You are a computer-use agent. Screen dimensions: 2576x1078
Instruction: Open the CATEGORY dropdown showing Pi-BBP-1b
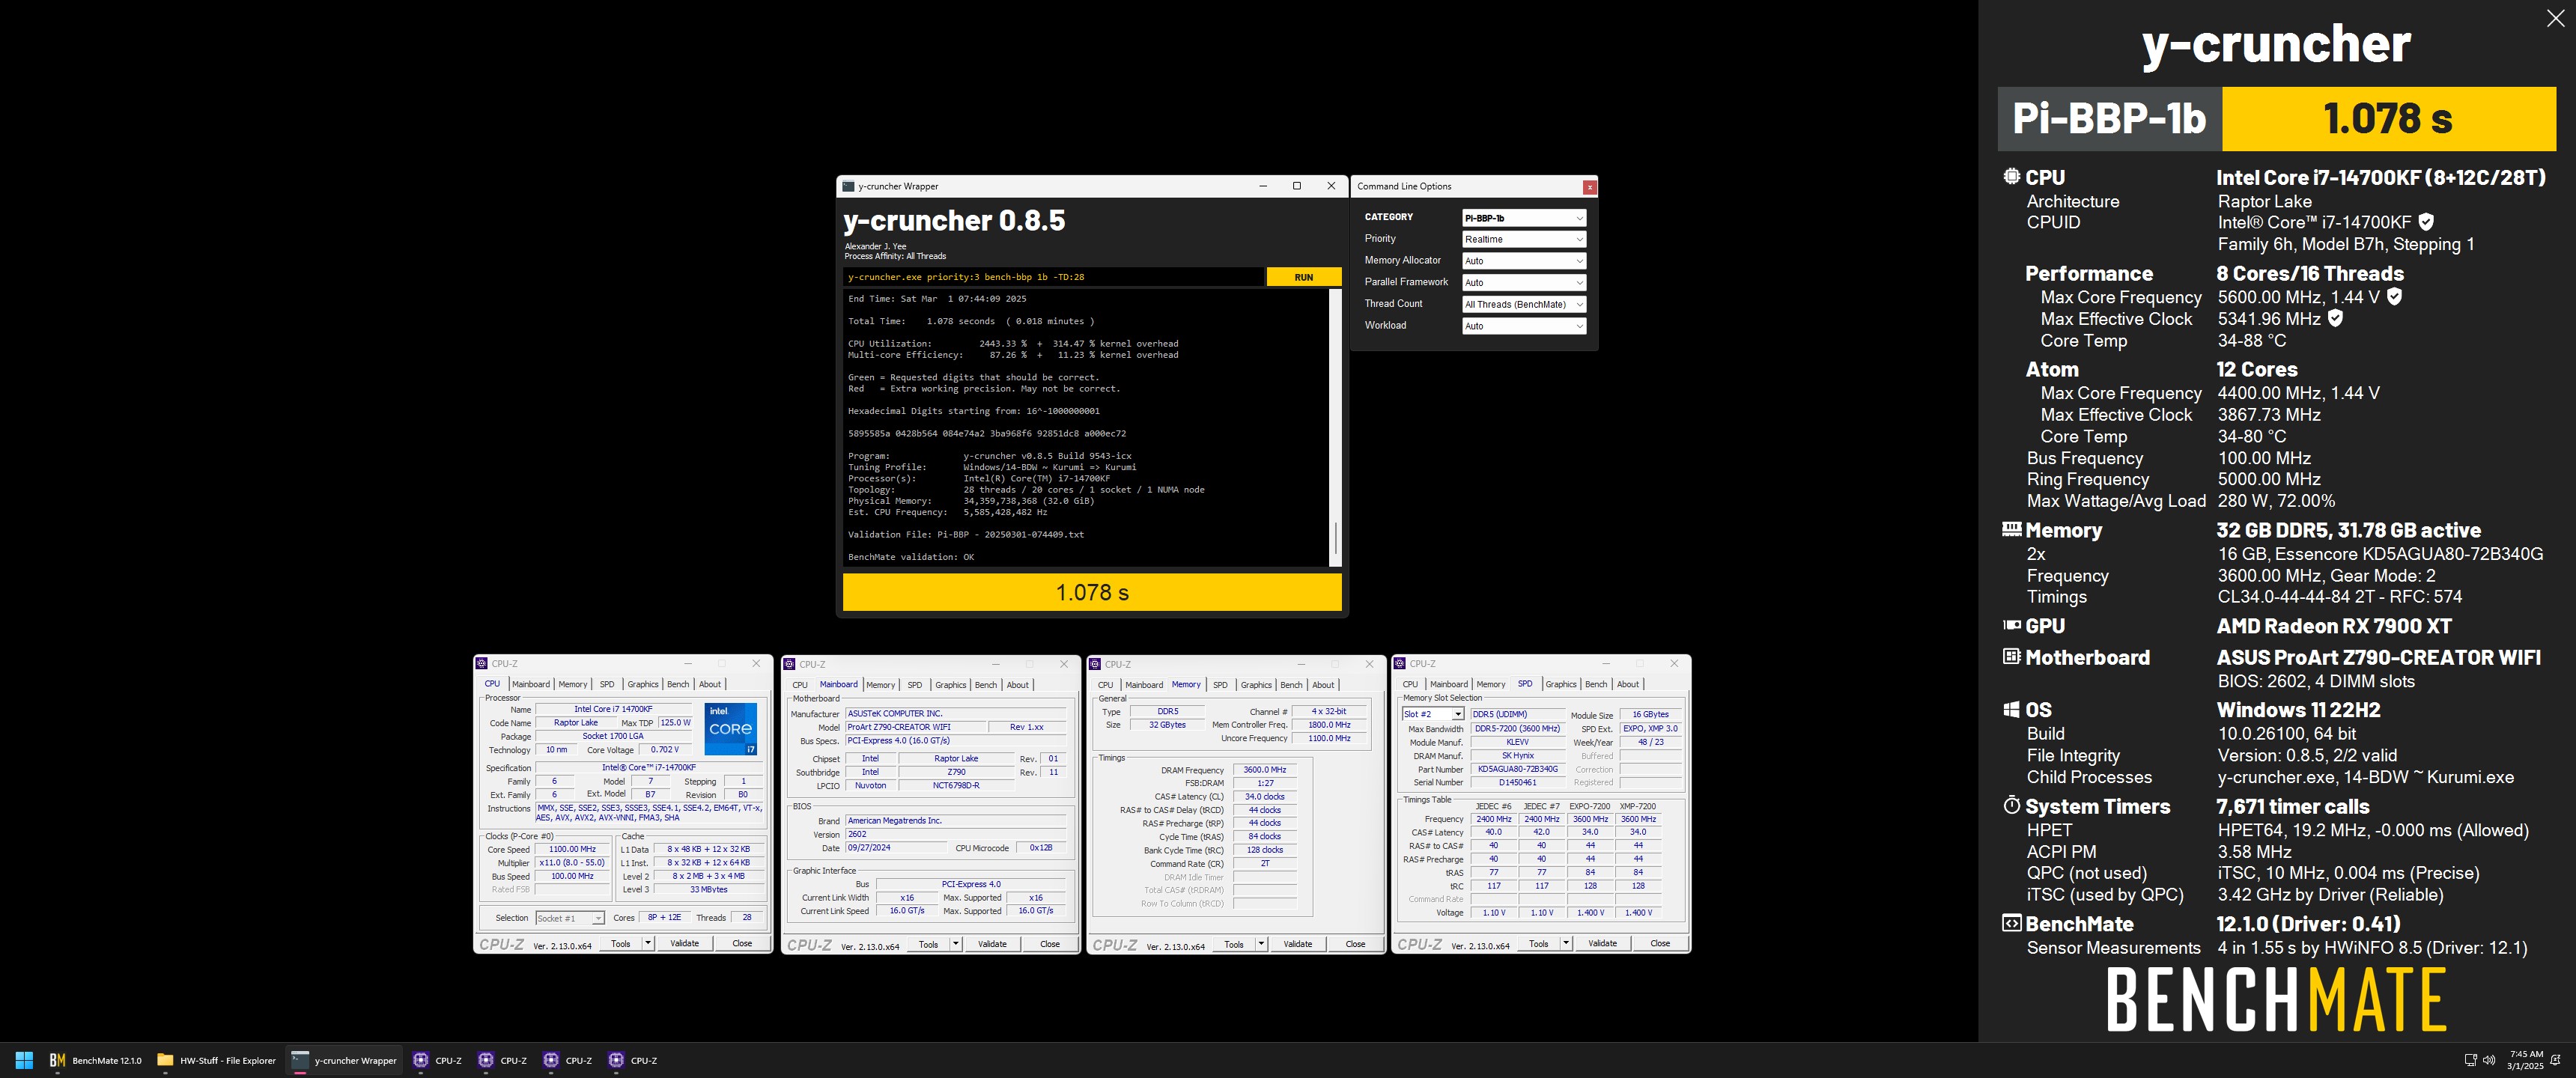tap(1523, 218)
